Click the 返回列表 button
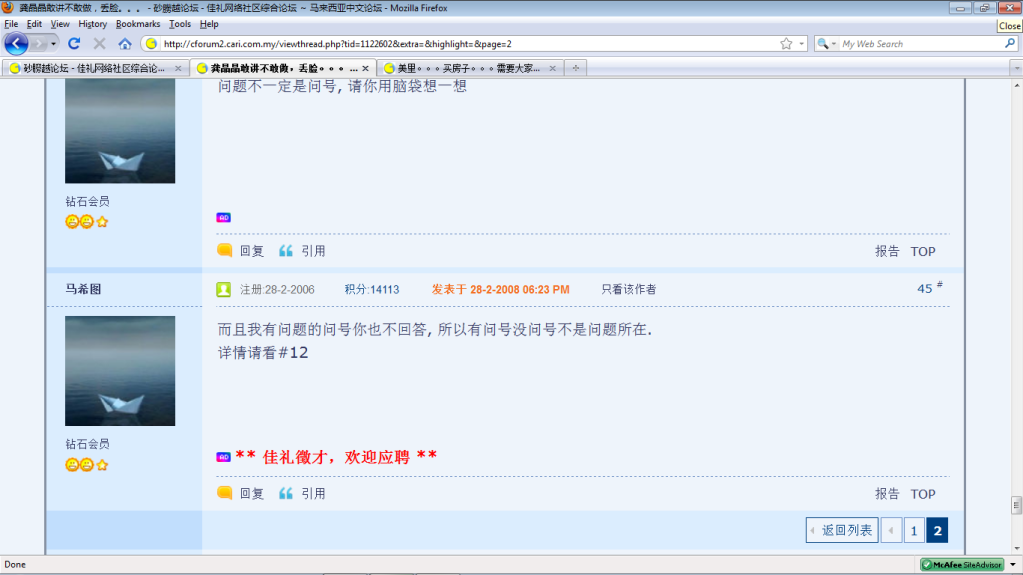This screenshot has width=1023, height=575. (x=841, y=530)
